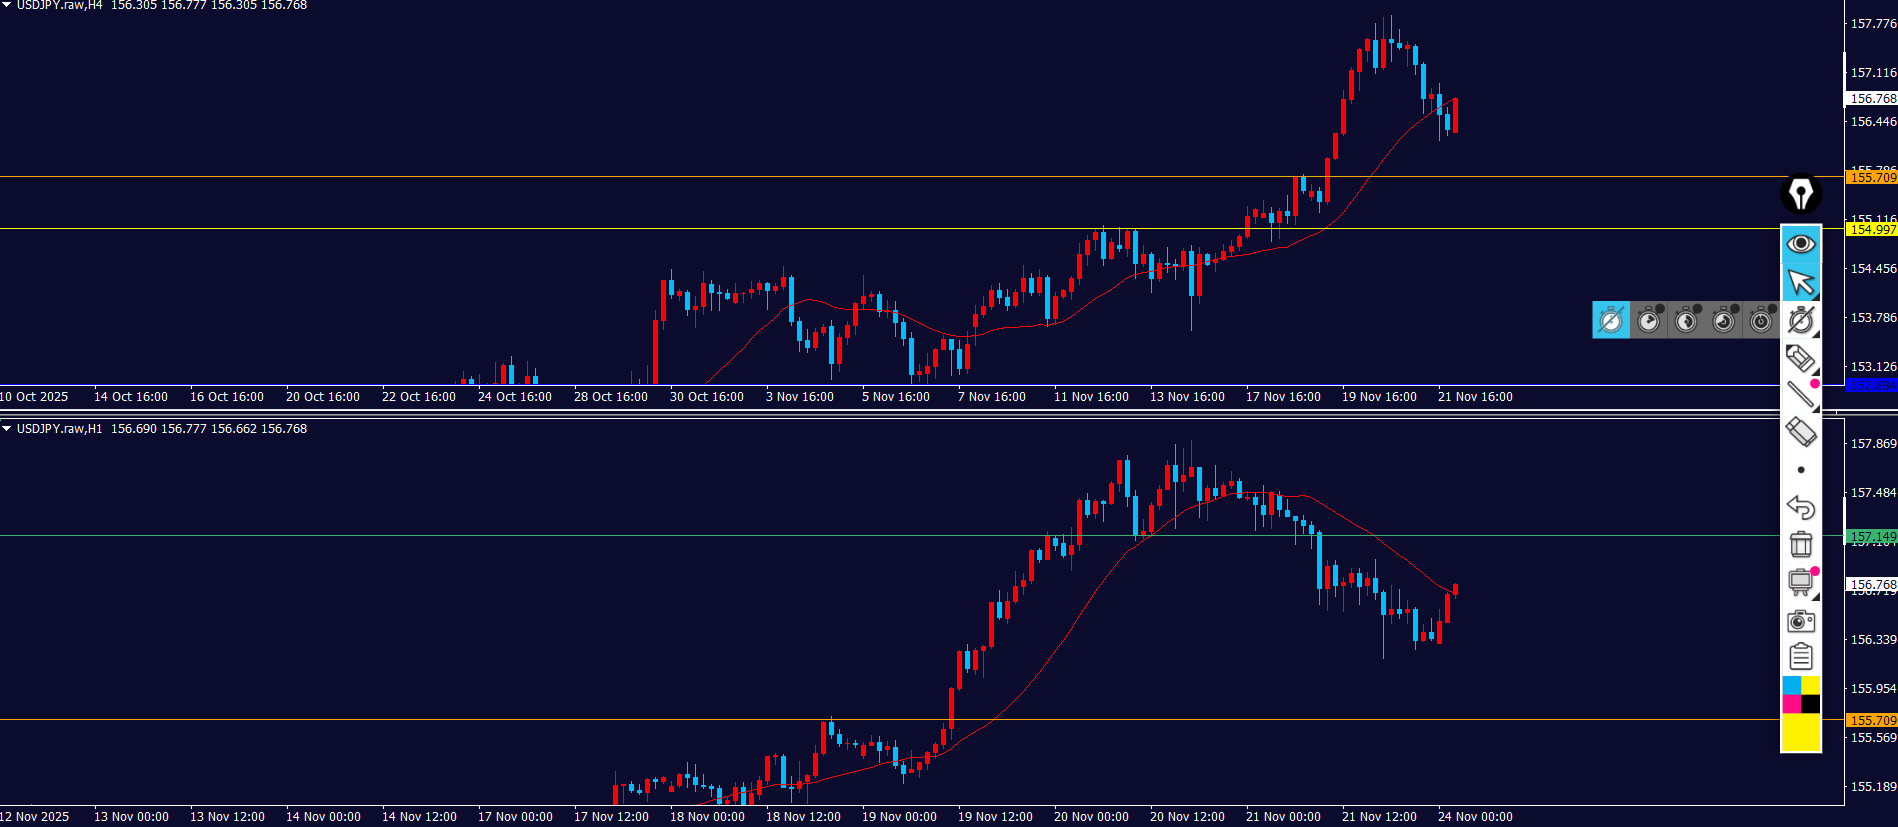Viewport: 1898px width, 827px height.
Task: Click the yellow 154.997 price level label
Action: (x=1871, y=229)
